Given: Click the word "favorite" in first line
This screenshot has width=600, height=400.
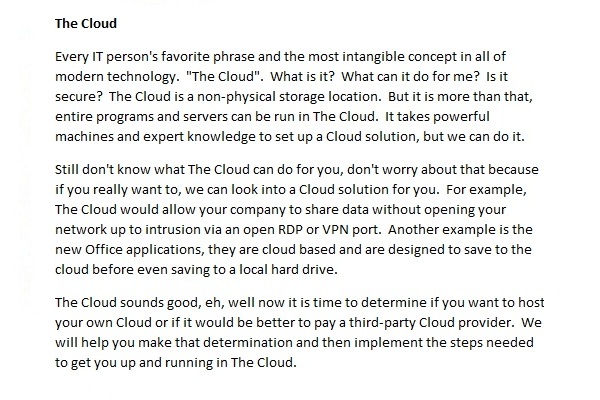Looking at the screenshot, I should point(185,57).
